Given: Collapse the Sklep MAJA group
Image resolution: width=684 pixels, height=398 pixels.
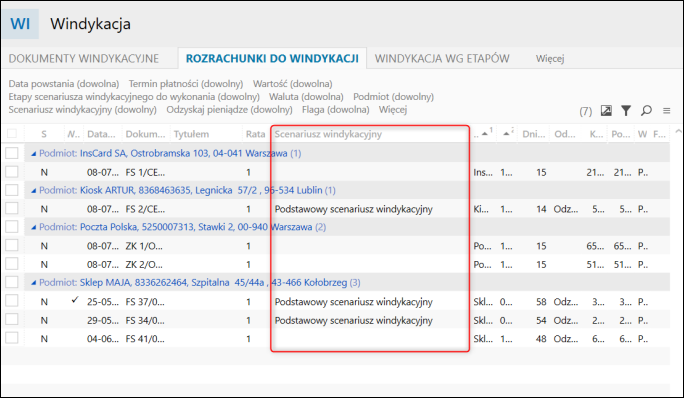Looking at the screenshot, I should (x=34, y=283).
